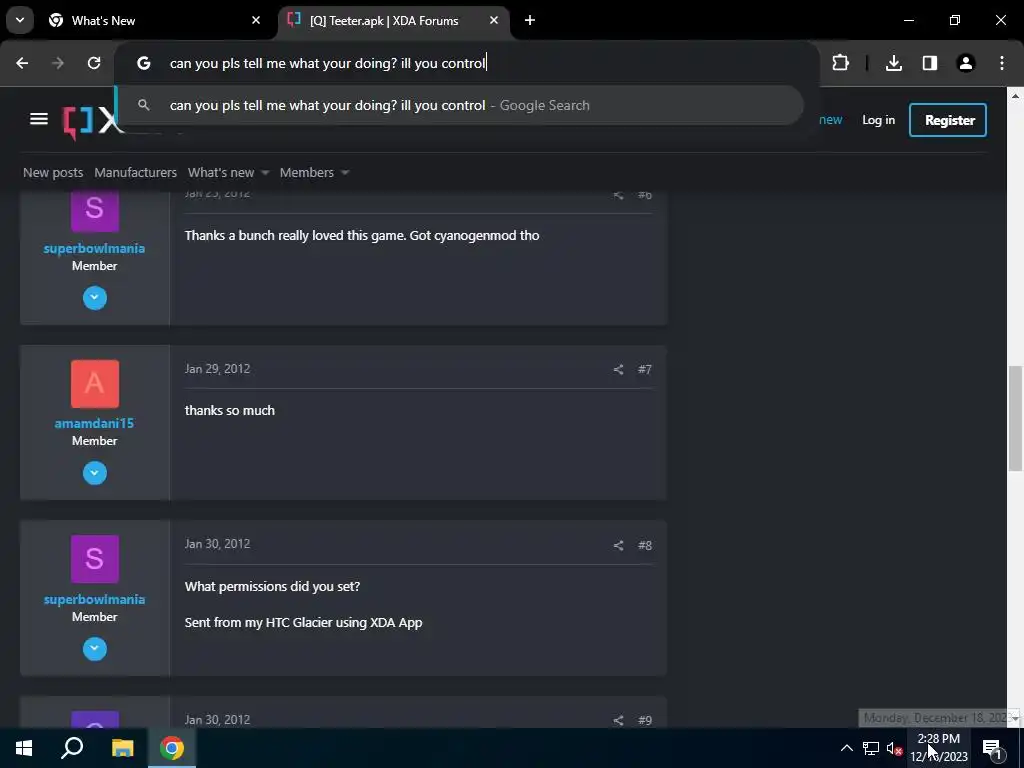Click the Register button

pyautogui.click(x=948, y=120)
